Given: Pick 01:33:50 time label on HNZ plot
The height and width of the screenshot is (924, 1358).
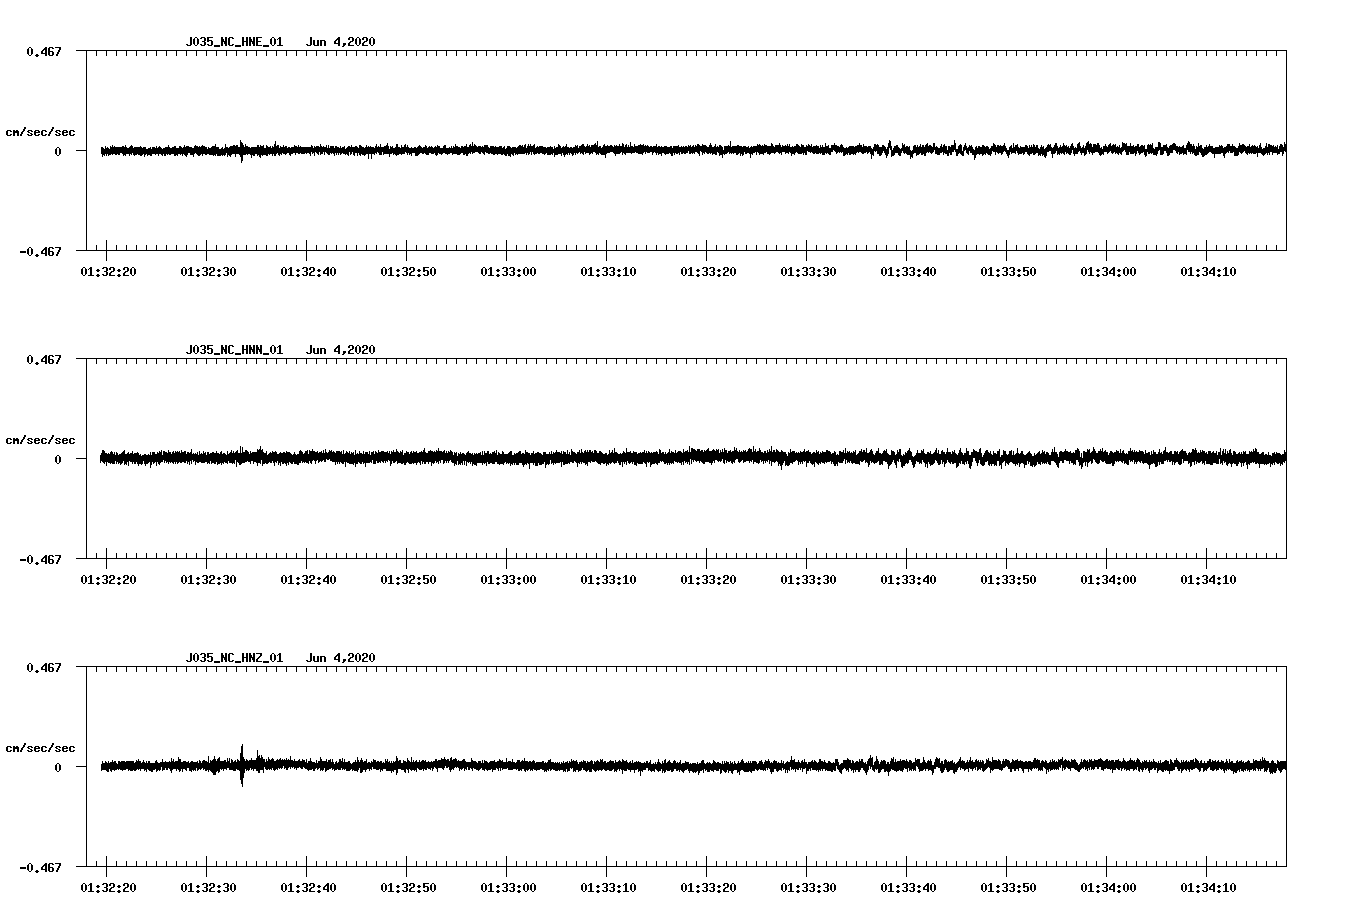Looking at the screenshot, I should click(x=1008, y=888).
